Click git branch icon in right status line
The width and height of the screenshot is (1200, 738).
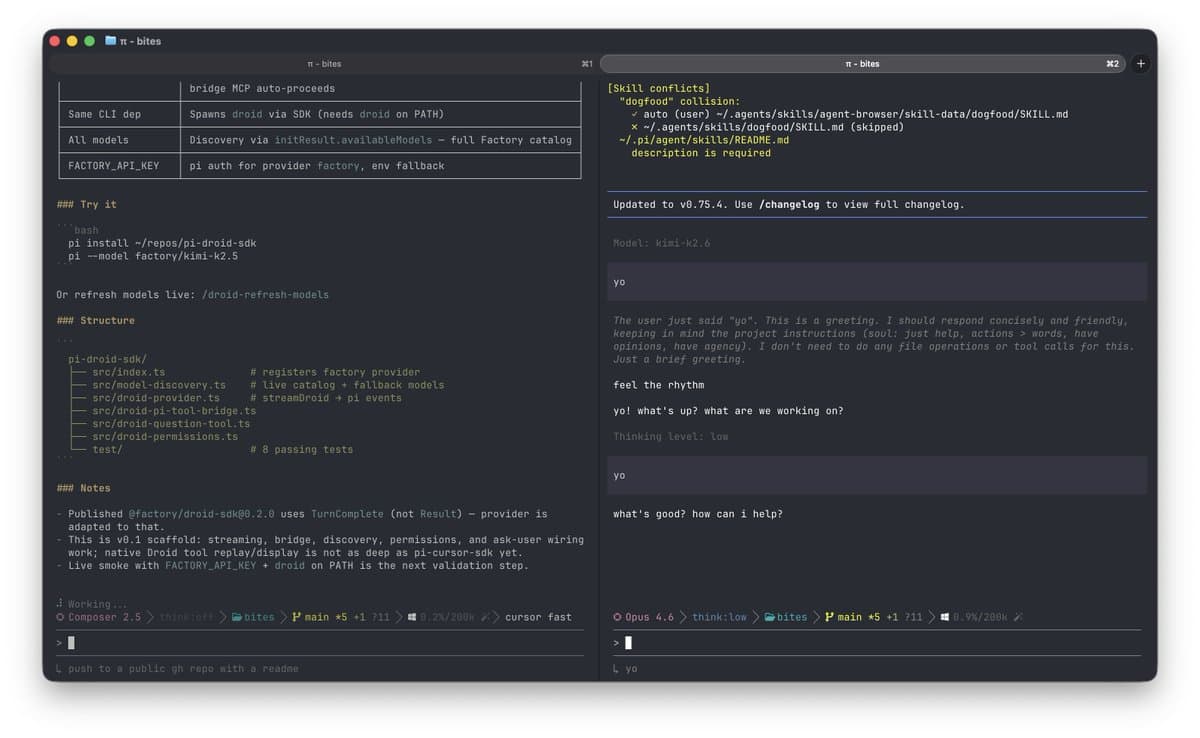point(829,617)
